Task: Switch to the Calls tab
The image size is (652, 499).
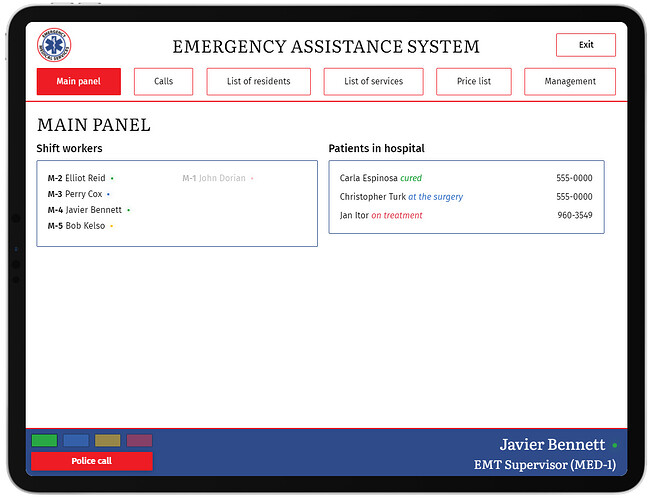Action: tap(163, 82)
